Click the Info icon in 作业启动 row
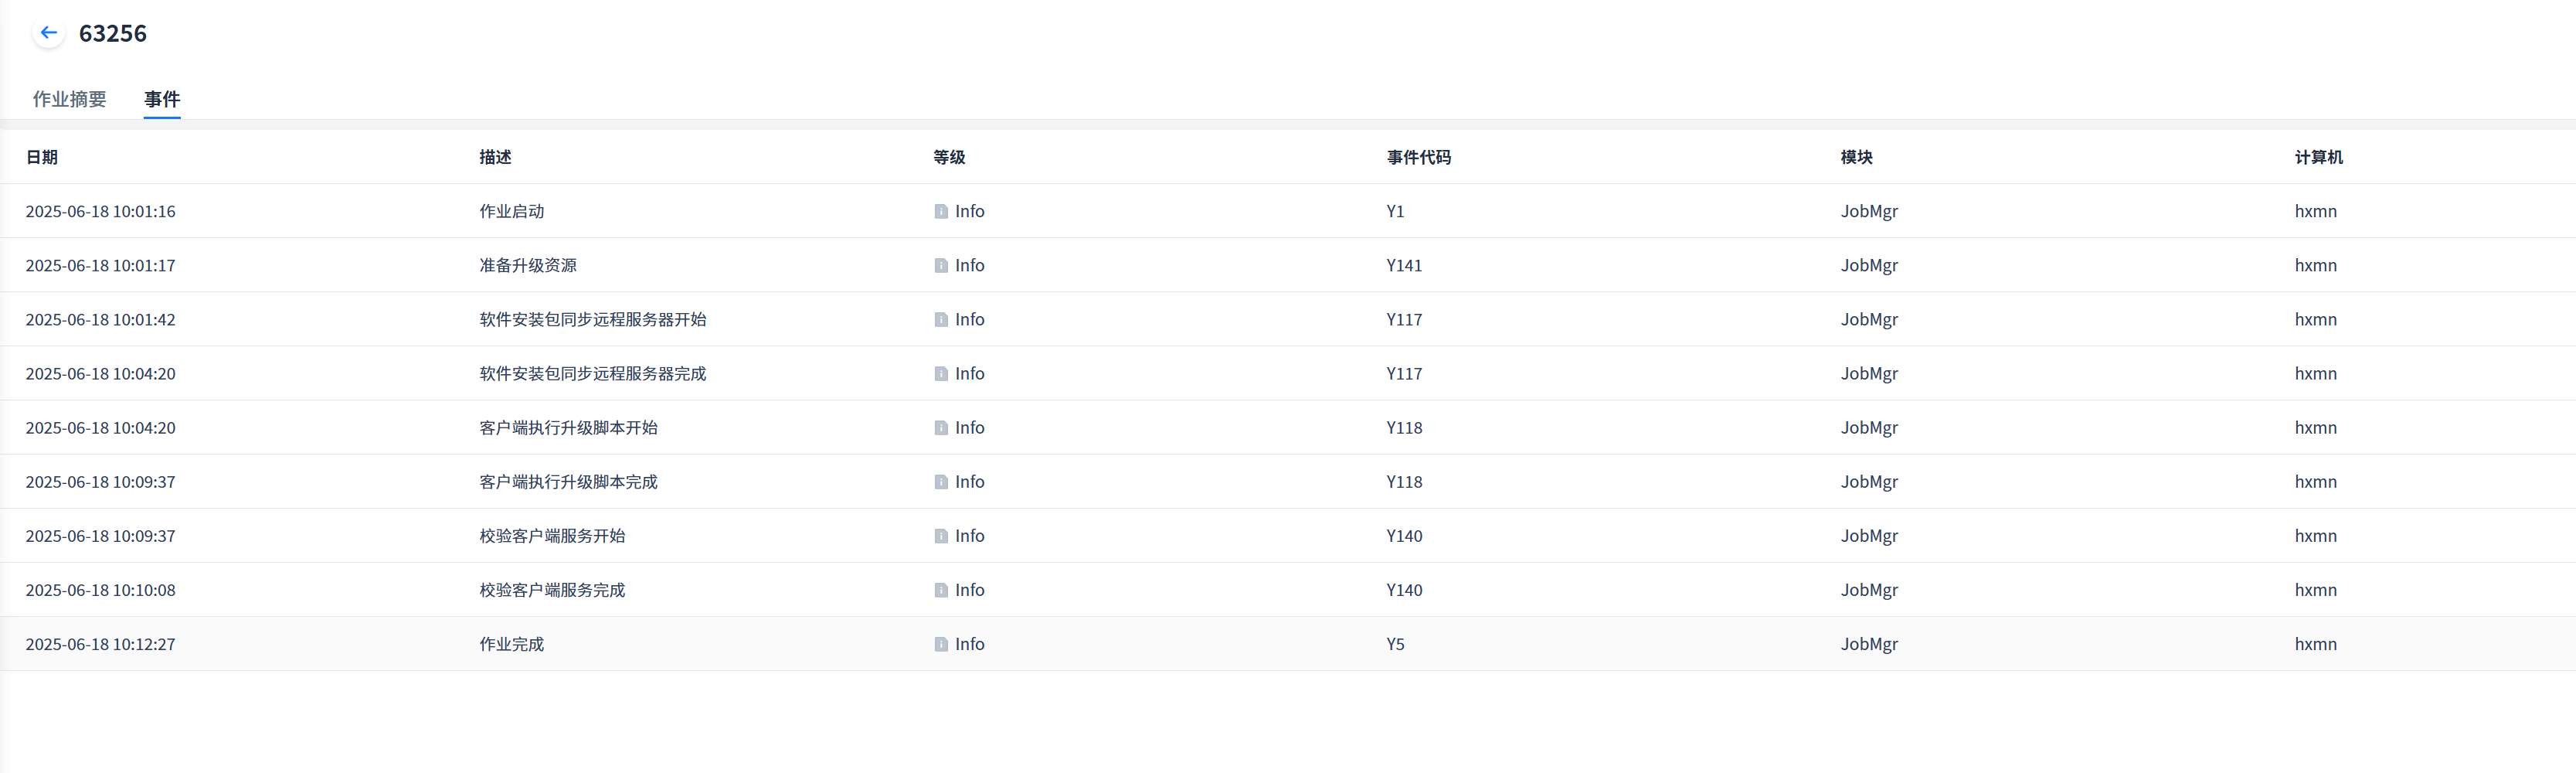The width and height of the screenshot is (2576, 773). click(941, 212)
